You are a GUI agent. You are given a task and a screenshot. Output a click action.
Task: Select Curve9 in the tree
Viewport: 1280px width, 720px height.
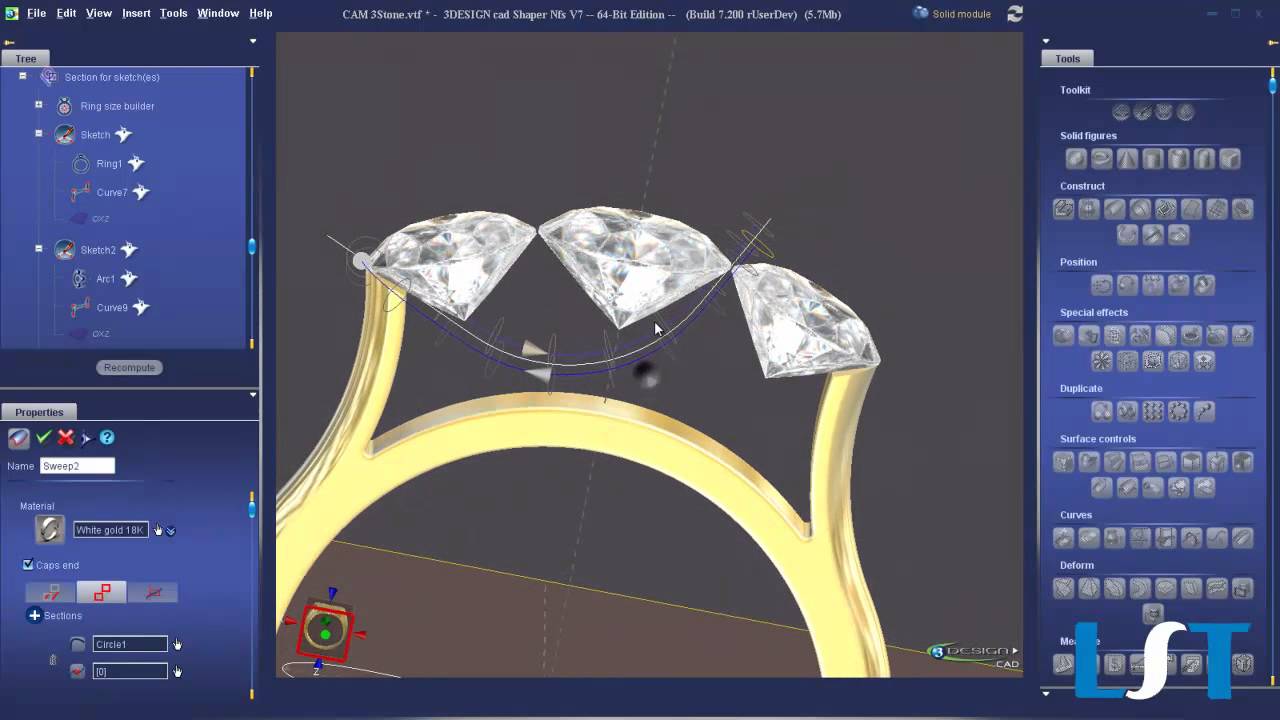[112, 308]
